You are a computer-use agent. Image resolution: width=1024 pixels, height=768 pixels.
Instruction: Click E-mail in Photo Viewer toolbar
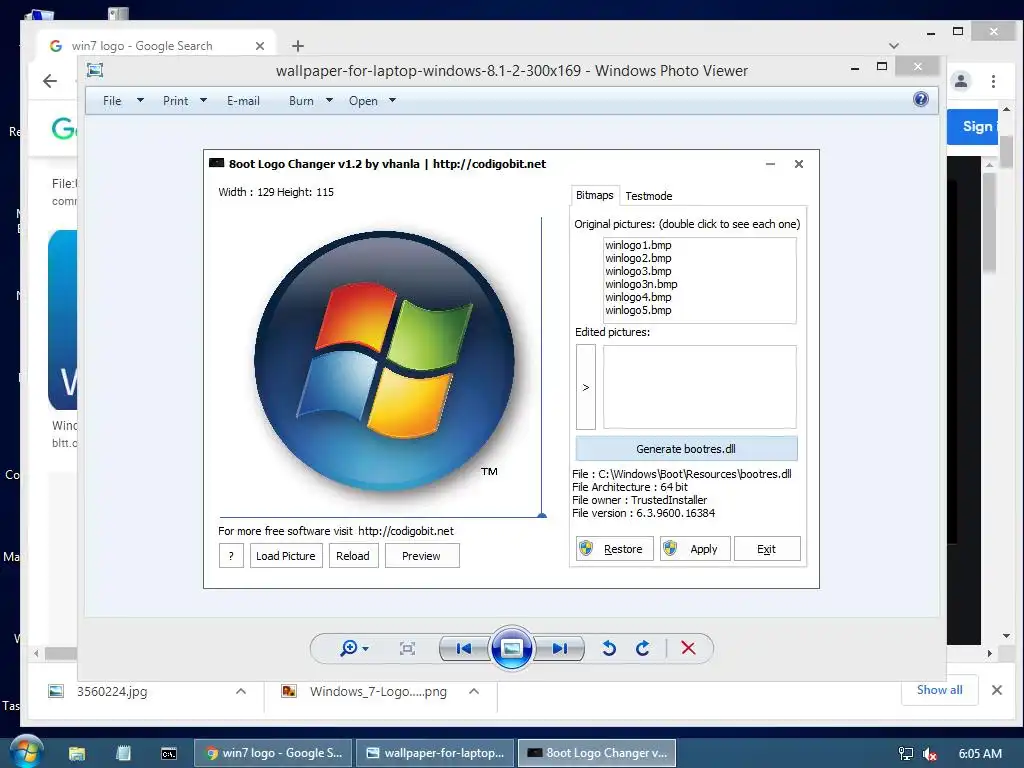(244, 101)
